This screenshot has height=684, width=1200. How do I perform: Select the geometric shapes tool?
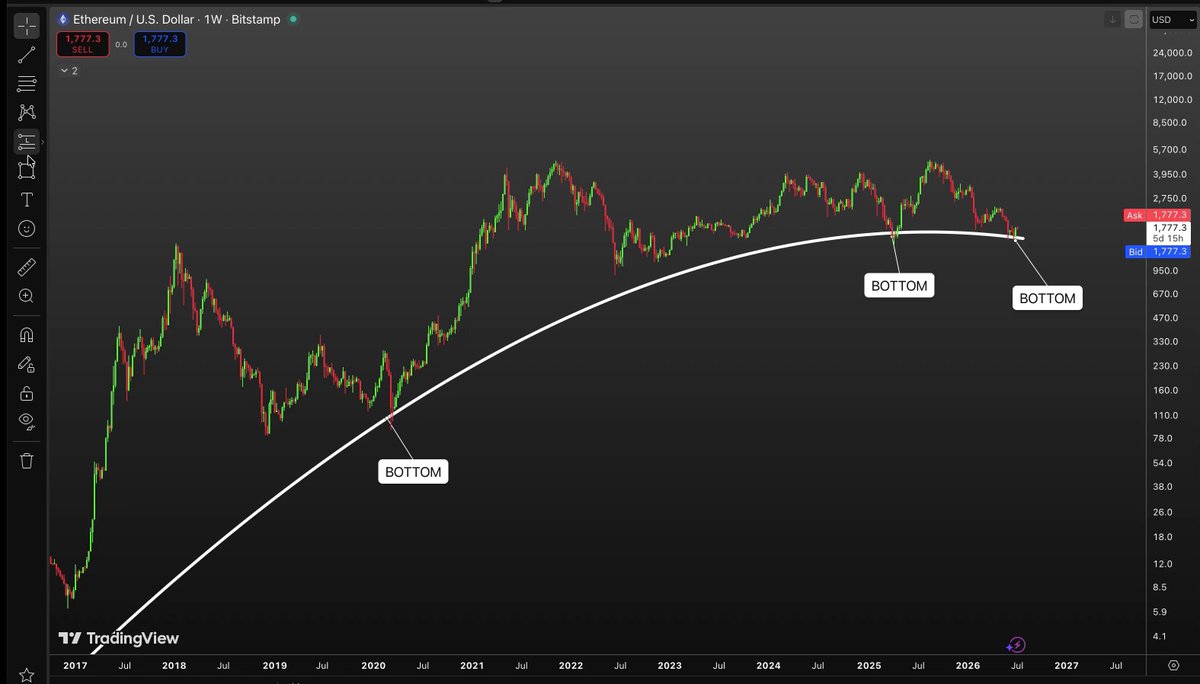click(x=27, y=170)
